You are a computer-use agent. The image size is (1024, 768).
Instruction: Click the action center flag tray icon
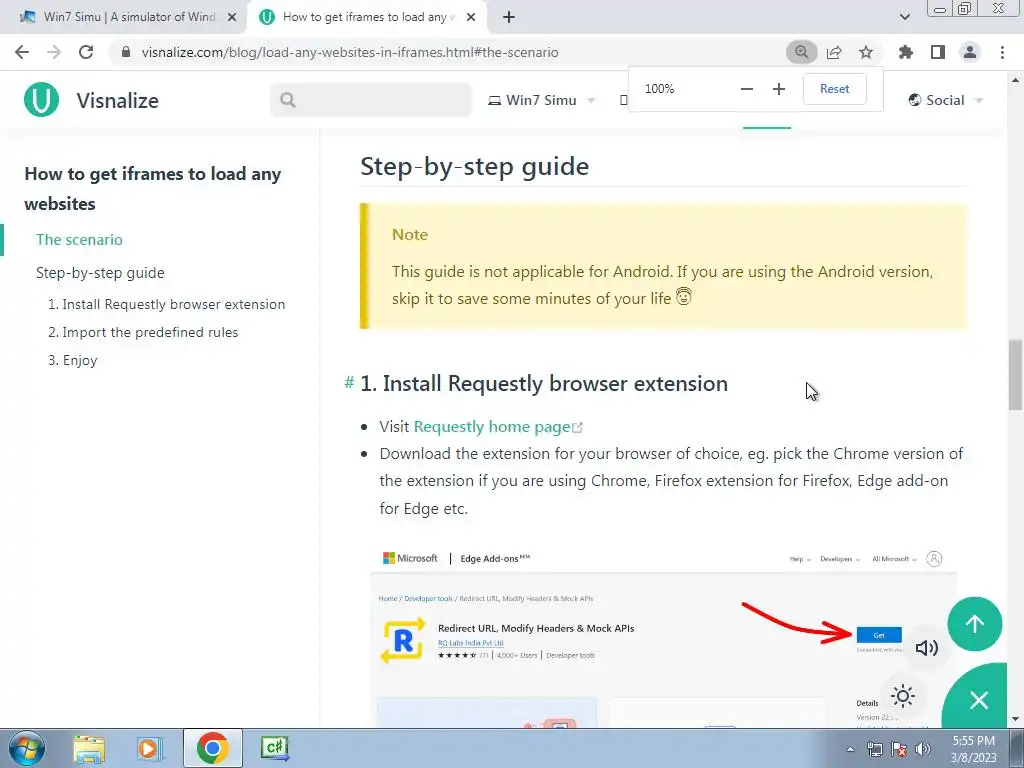899,749
